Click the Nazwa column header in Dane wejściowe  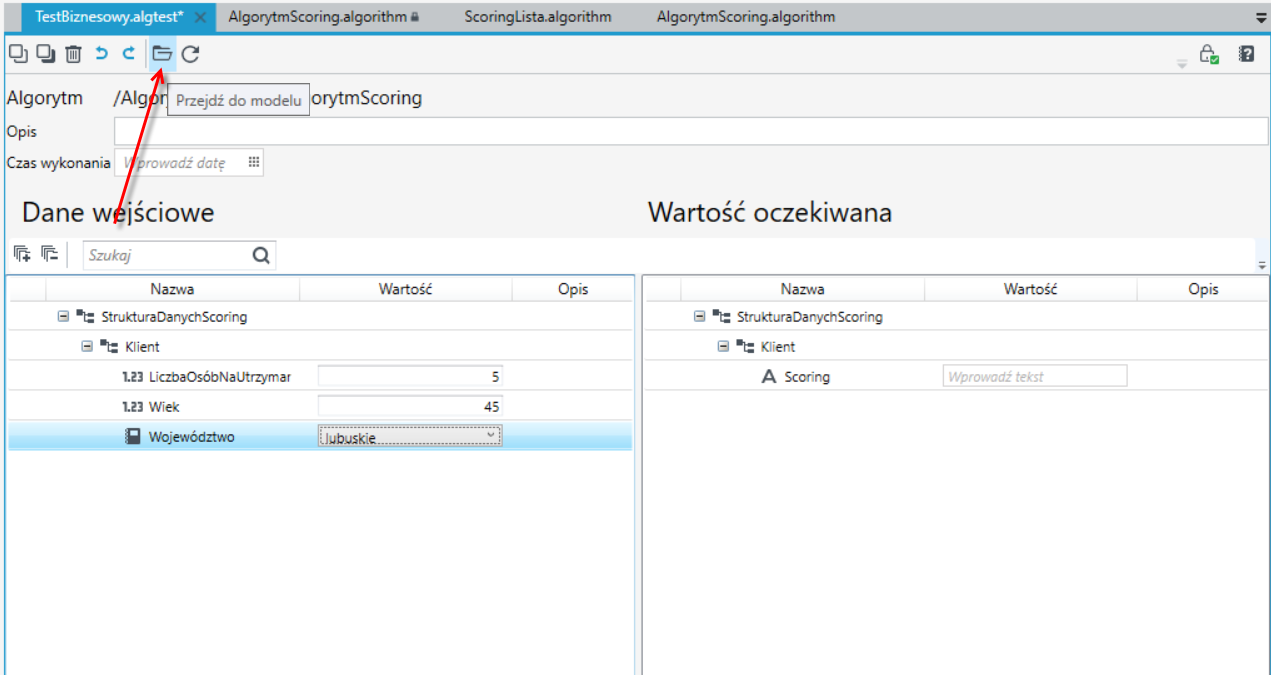172,289
